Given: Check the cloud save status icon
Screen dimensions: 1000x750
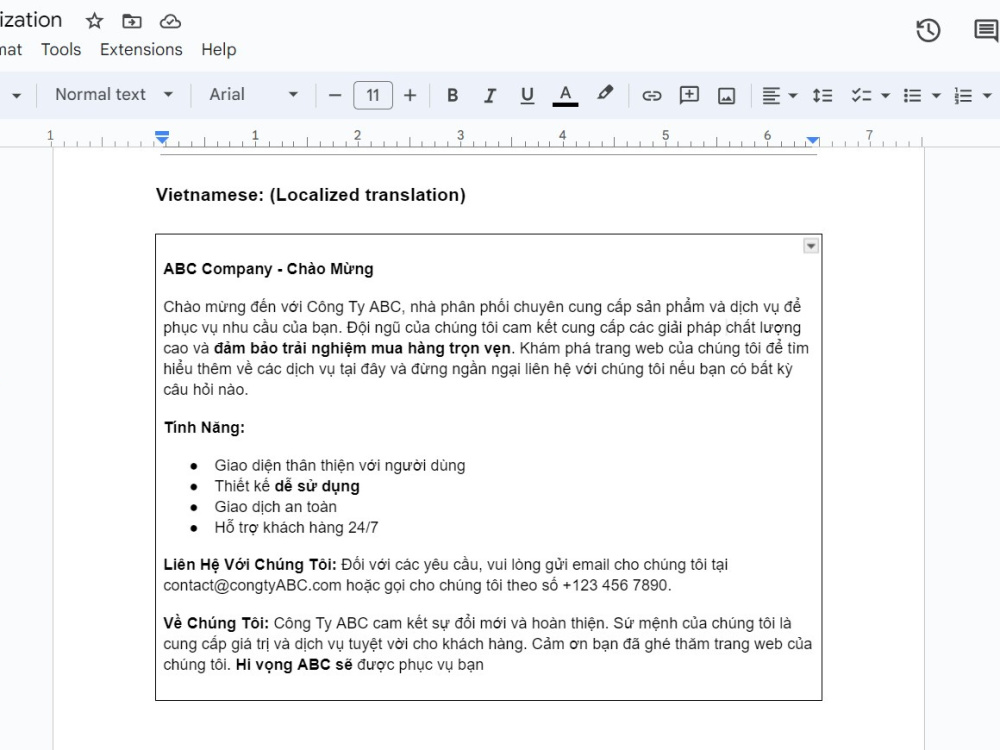Looking at the screenshot, I should pos(170,22).
